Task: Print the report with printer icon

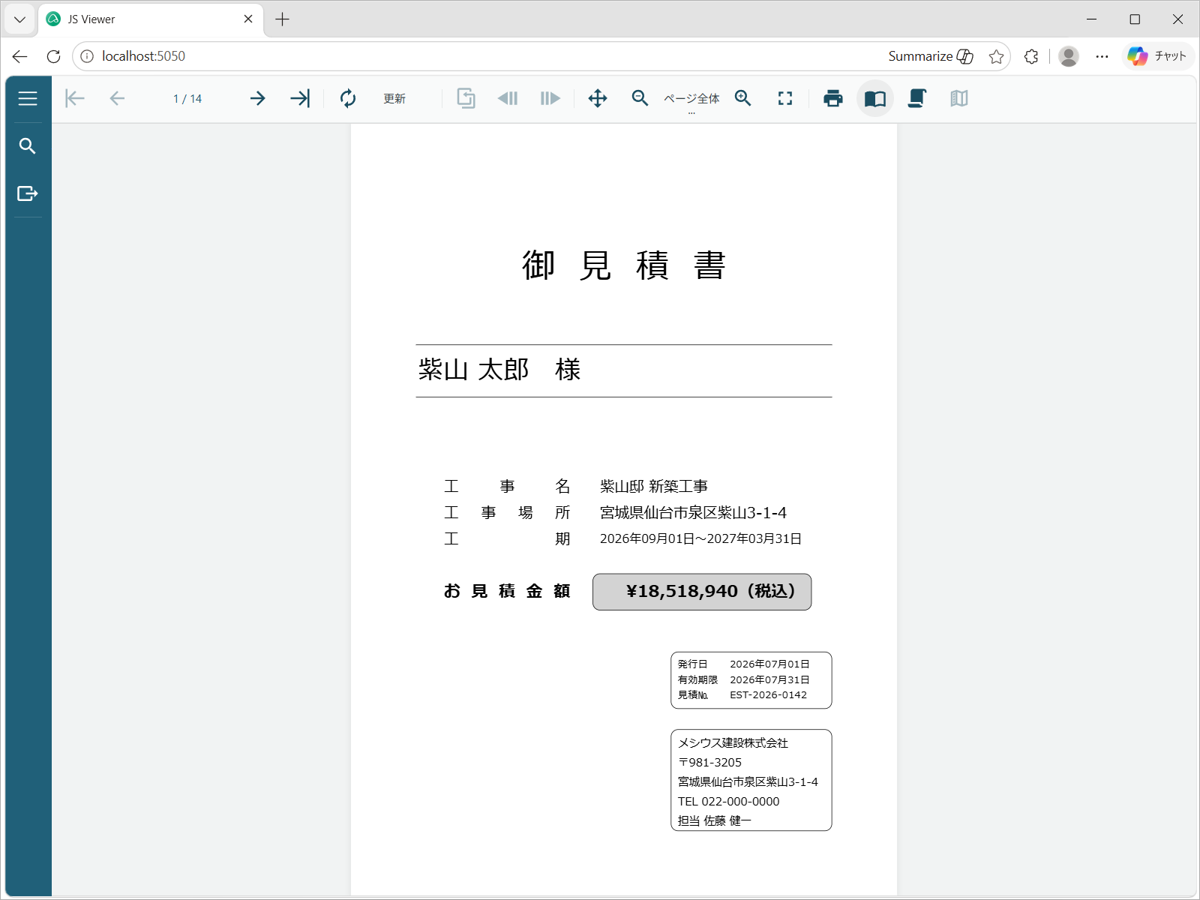Action: click(x=833, y=98)
